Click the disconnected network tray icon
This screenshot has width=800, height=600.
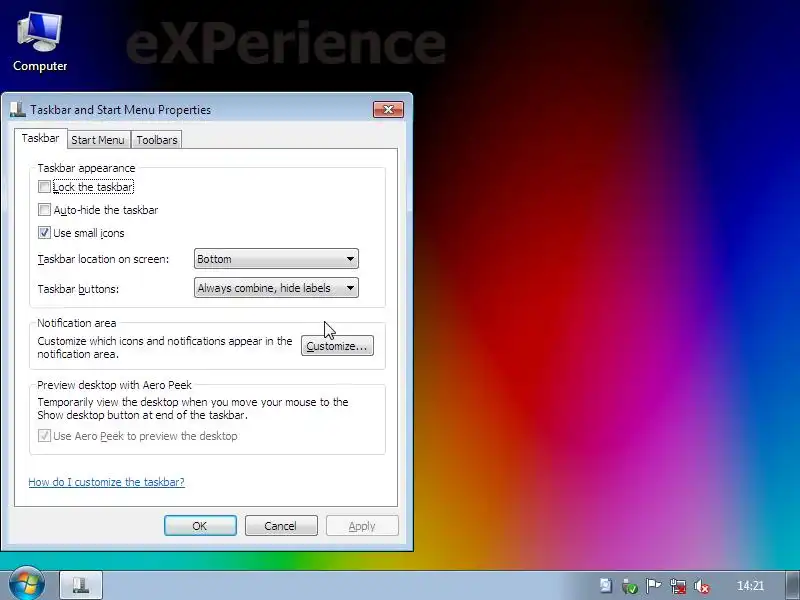[x=678, y=586]
